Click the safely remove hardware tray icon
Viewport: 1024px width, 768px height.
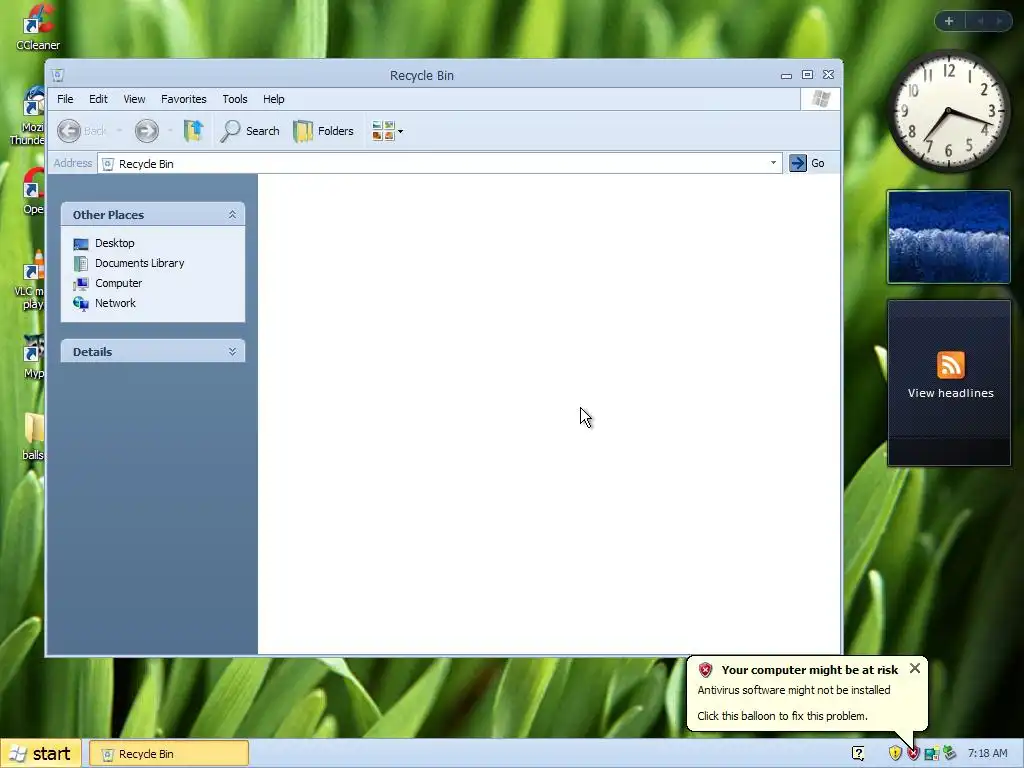coord(950,754)
